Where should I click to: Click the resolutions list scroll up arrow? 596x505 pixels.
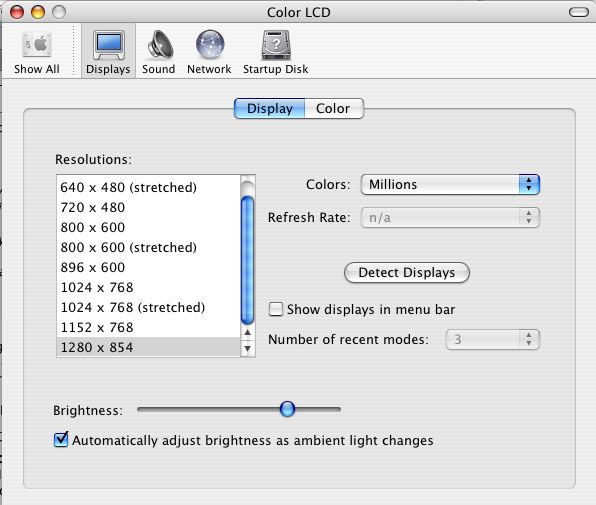[247, 332]
